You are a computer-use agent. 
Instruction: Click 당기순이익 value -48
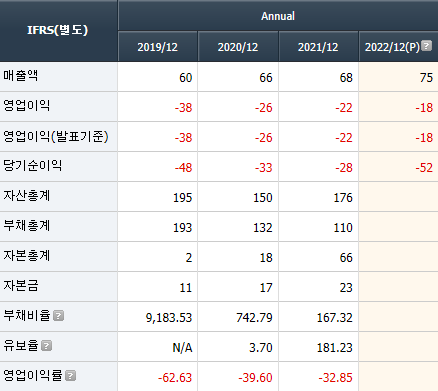coord(183,168)
